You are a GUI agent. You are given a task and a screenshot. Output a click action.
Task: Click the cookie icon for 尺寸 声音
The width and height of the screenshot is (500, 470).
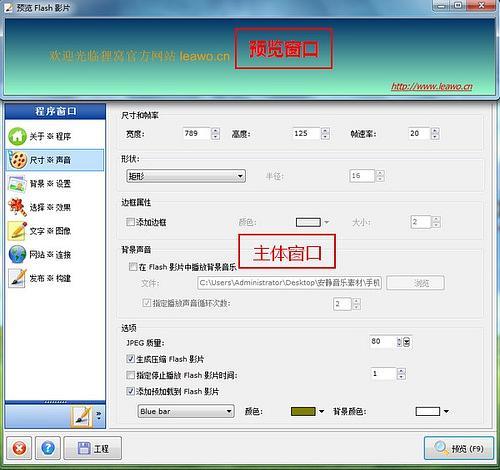[17, 160]
